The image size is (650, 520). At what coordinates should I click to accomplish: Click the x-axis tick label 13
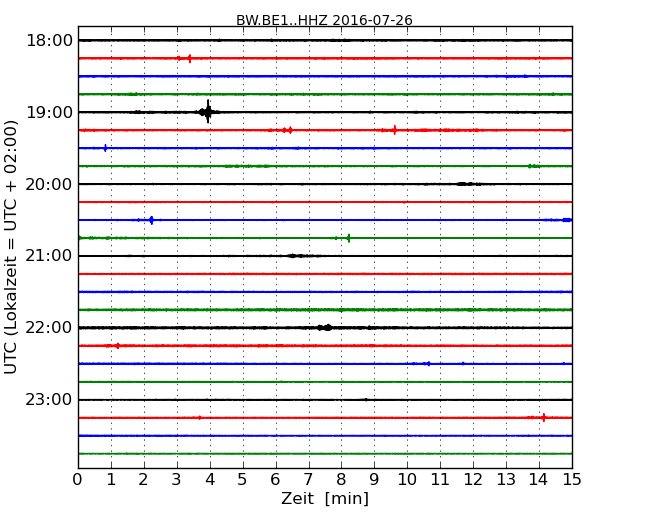(x=506, y=479)
